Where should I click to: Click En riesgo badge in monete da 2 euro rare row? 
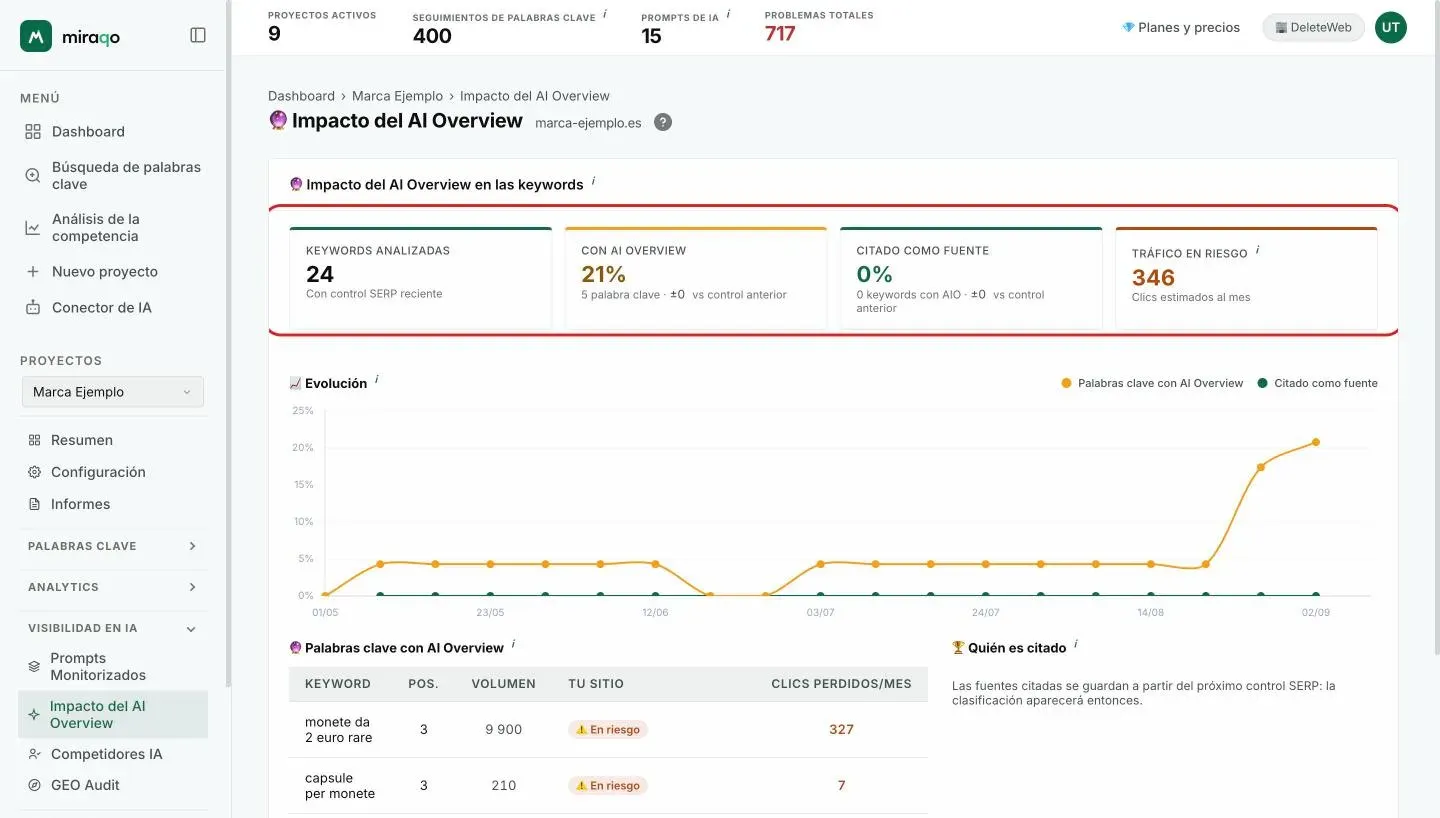click(x=608, y=729)
